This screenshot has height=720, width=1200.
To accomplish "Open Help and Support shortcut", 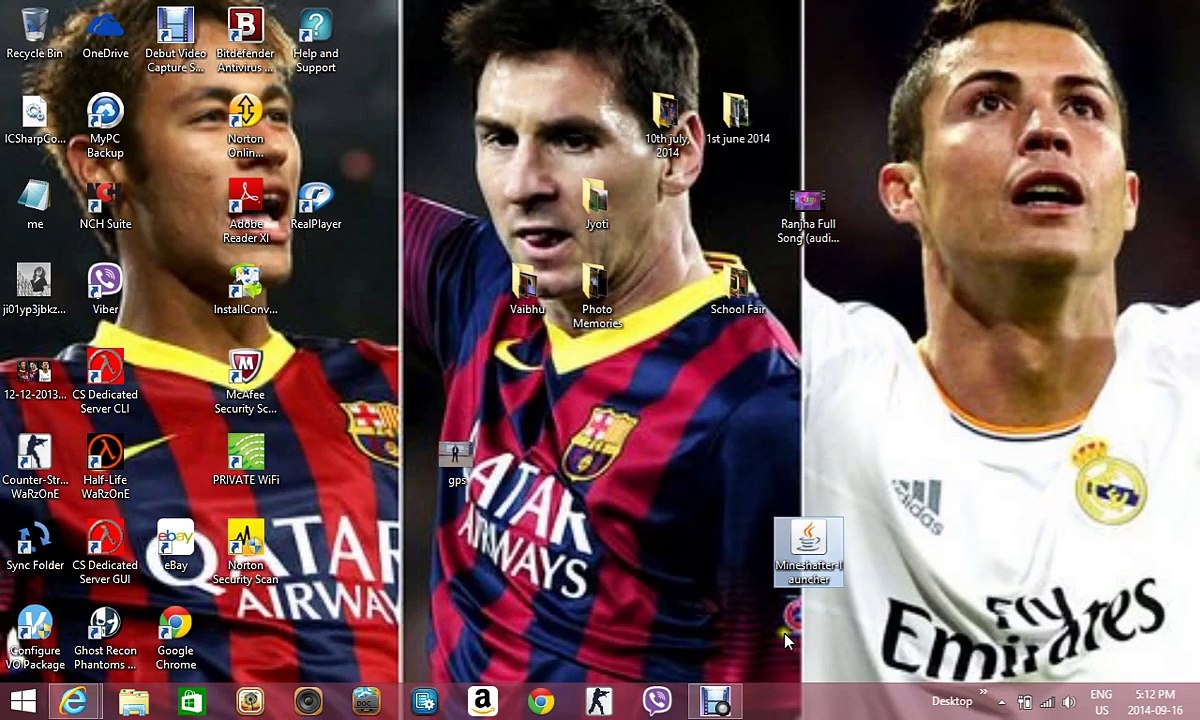I will [x=316, y=40].
